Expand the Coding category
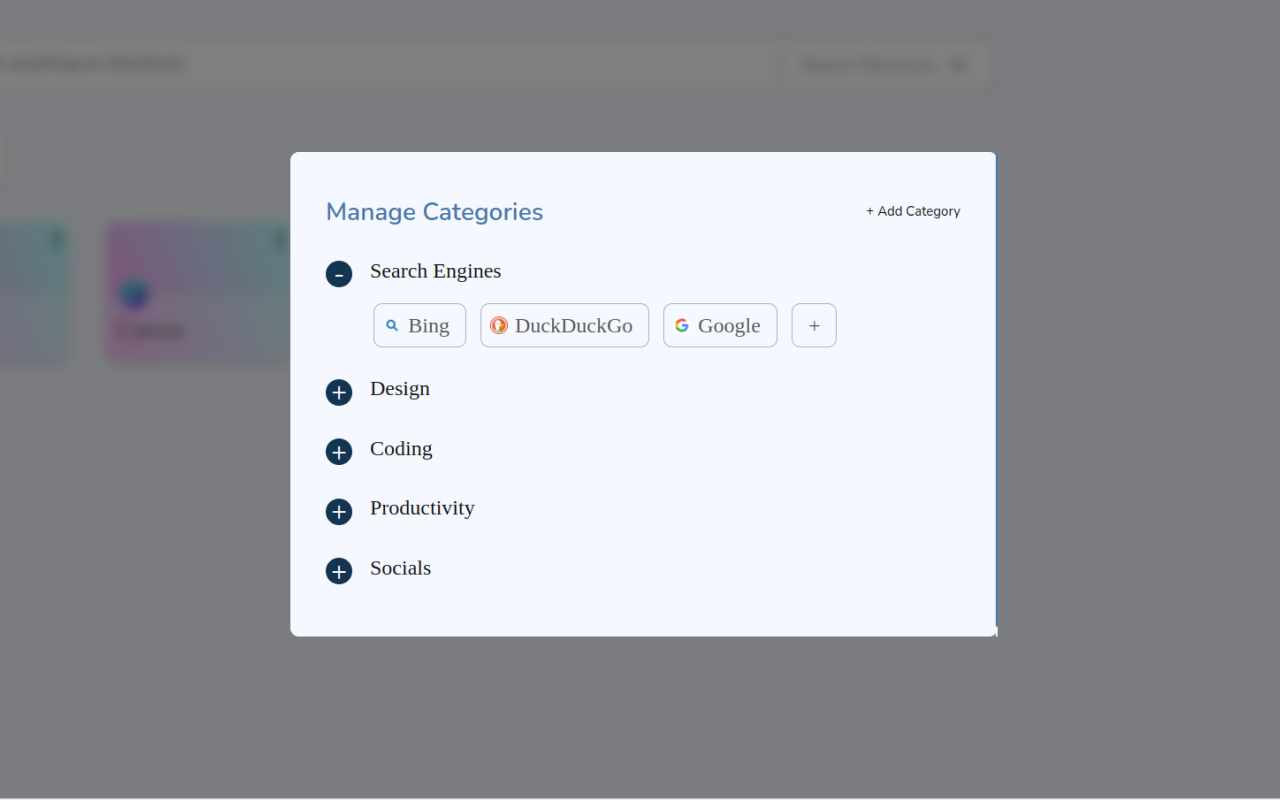 tap(339, 452)
